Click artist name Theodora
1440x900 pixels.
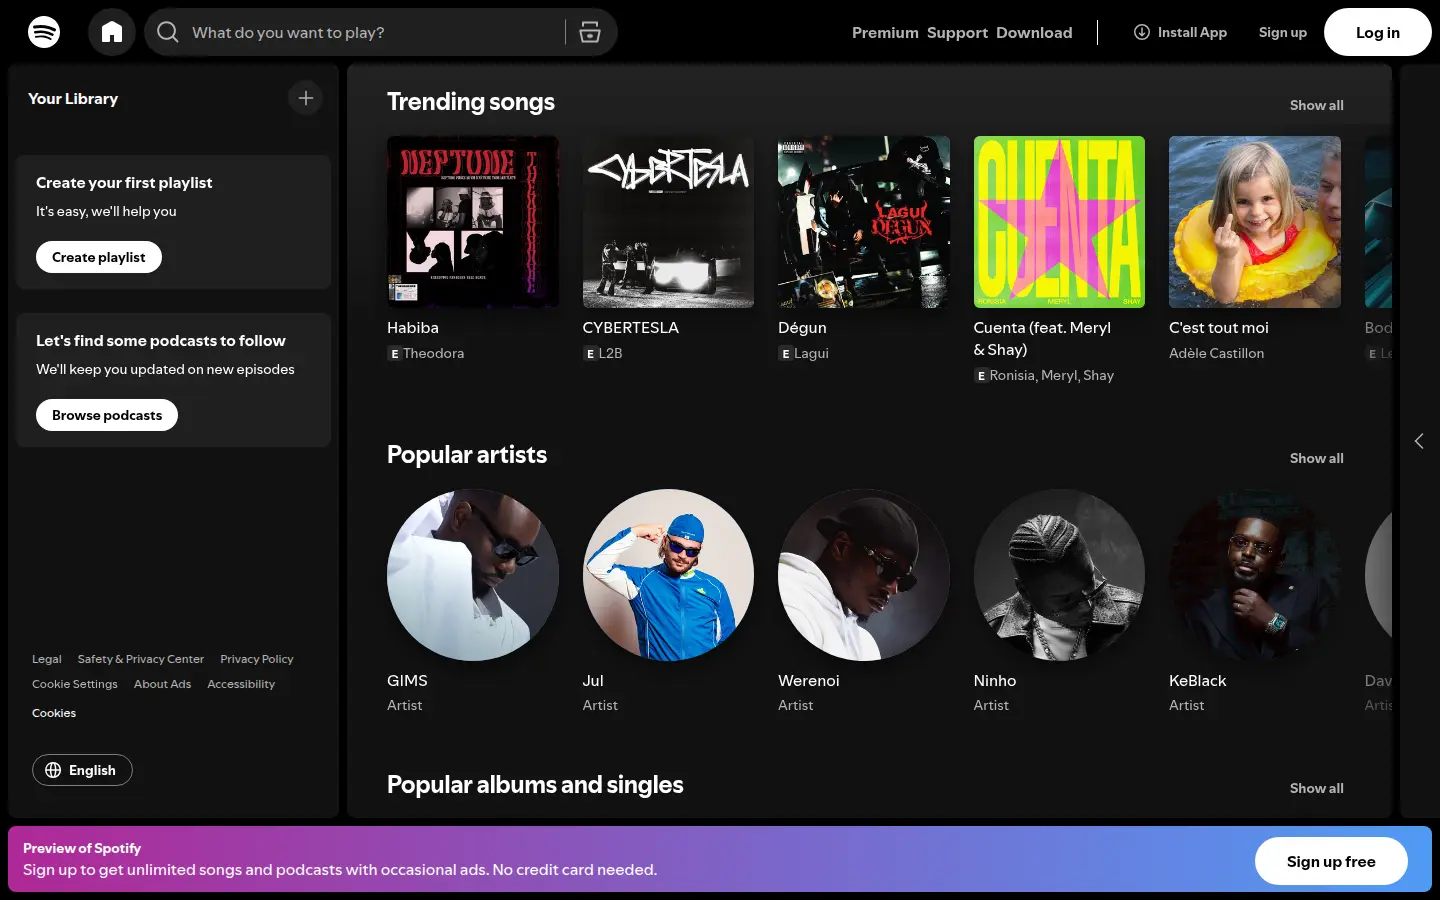(433, 353)
